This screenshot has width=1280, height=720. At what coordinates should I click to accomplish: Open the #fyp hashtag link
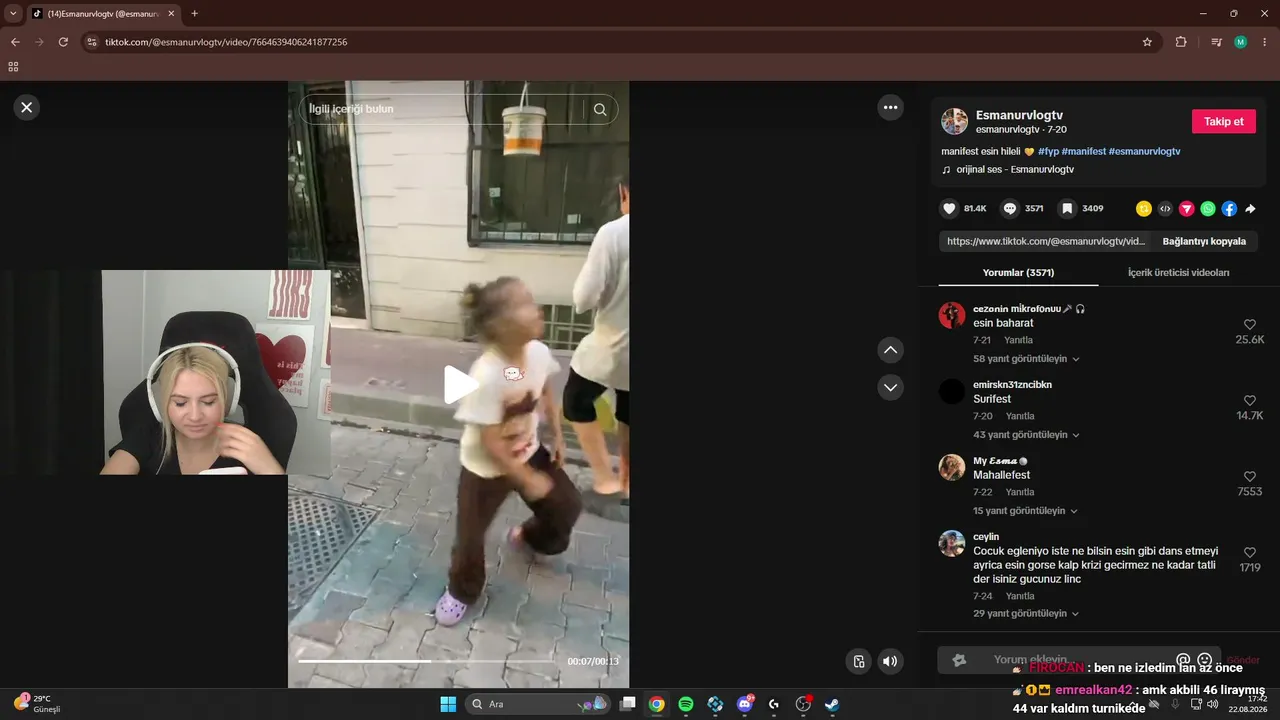click(x=1048, y=151)
